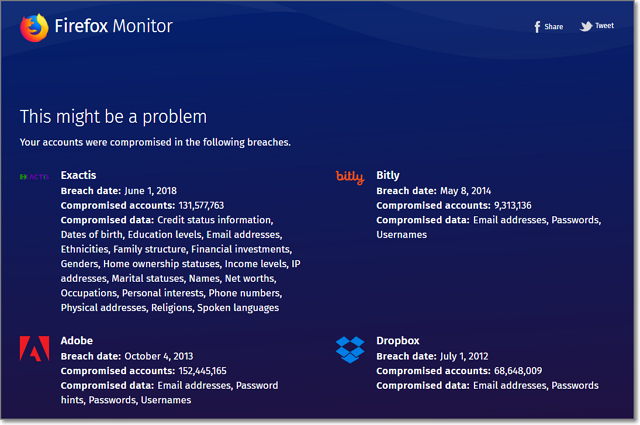Select the Exactis breach heading
Screen dimensions: 640x425
(x=79, y=175)
